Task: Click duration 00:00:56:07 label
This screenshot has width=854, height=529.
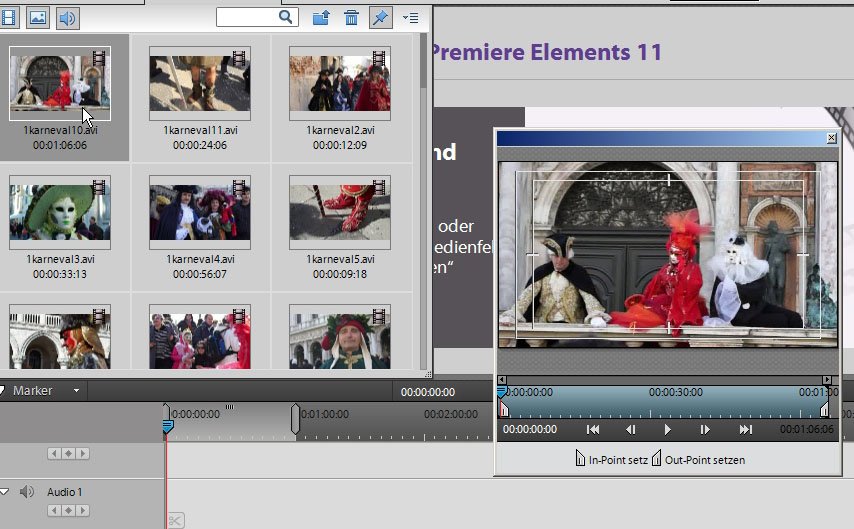Action: (x=200, y=275)
